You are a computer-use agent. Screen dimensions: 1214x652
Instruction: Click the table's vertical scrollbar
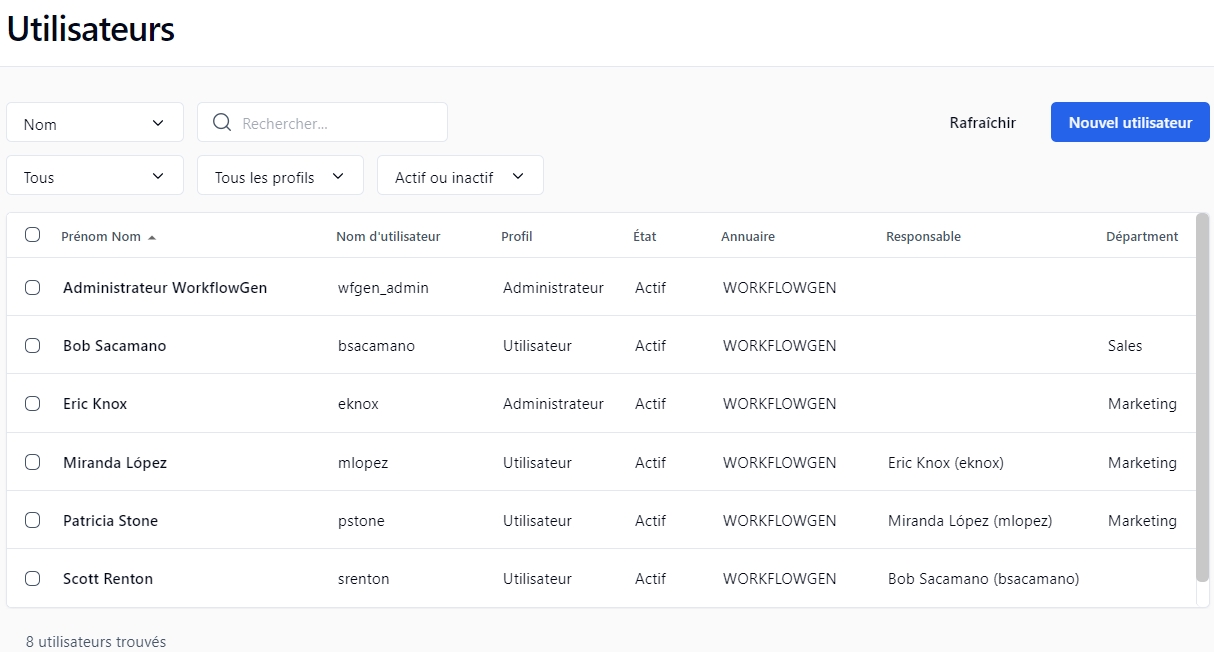point(1202,396)
